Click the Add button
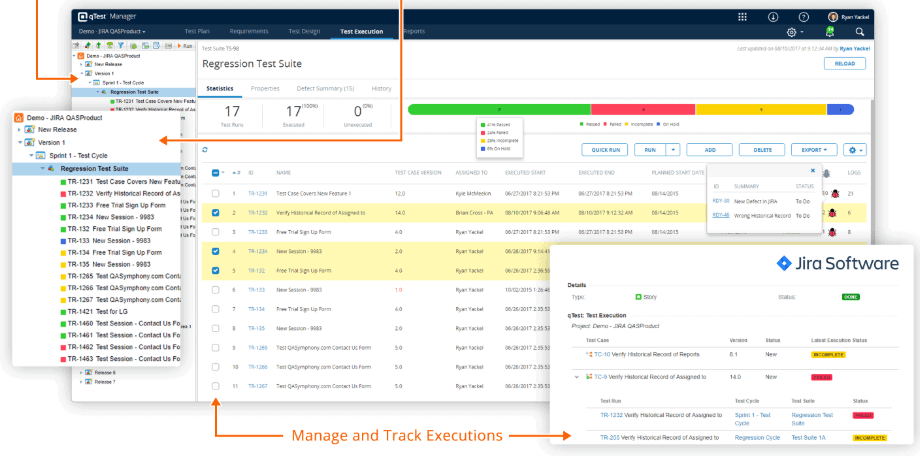The height and width of the screenshot is (456, 920). pos(709,150)
